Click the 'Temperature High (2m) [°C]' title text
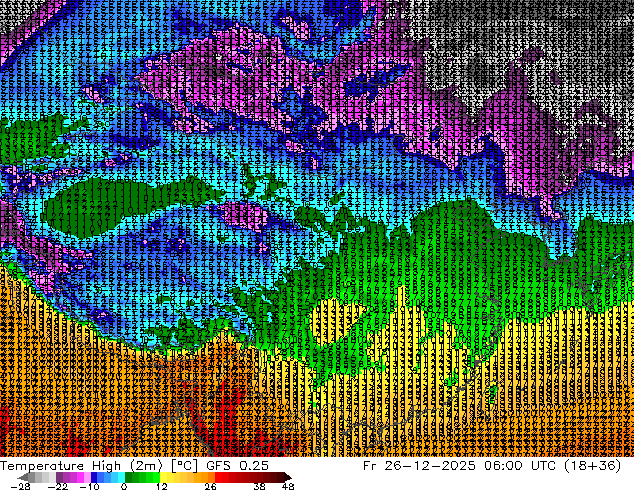 point(99,466)
